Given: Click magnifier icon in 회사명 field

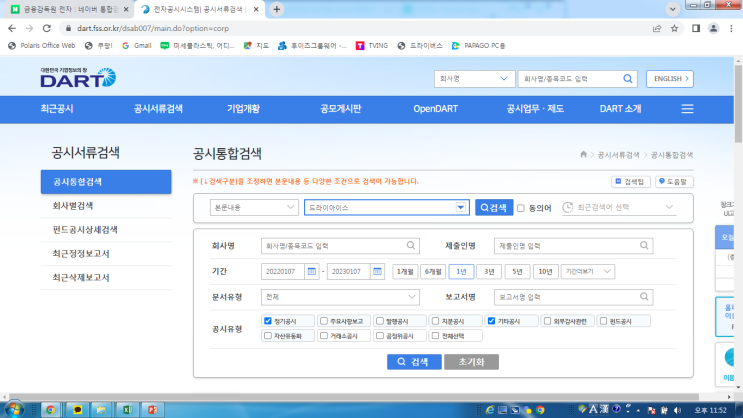Looking at the screenshot, I should tap(410, 245).
